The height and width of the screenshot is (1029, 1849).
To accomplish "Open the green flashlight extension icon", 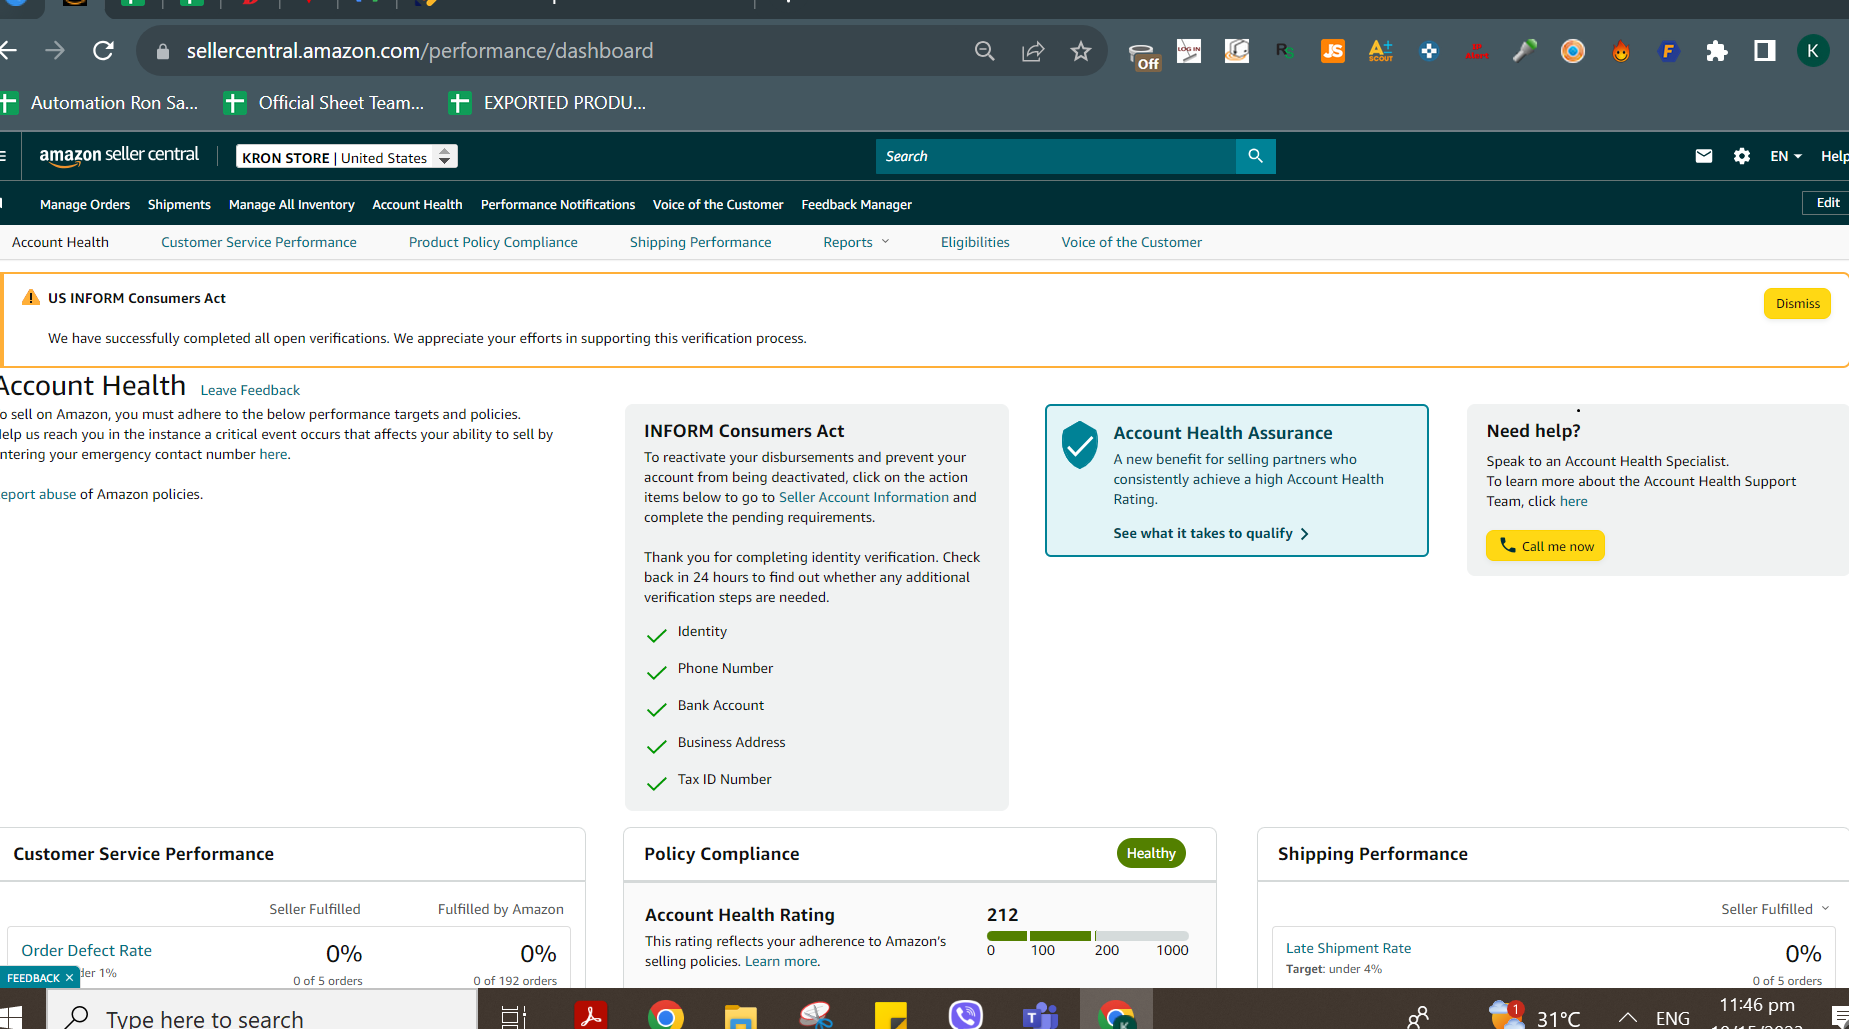I will 1525,51.
